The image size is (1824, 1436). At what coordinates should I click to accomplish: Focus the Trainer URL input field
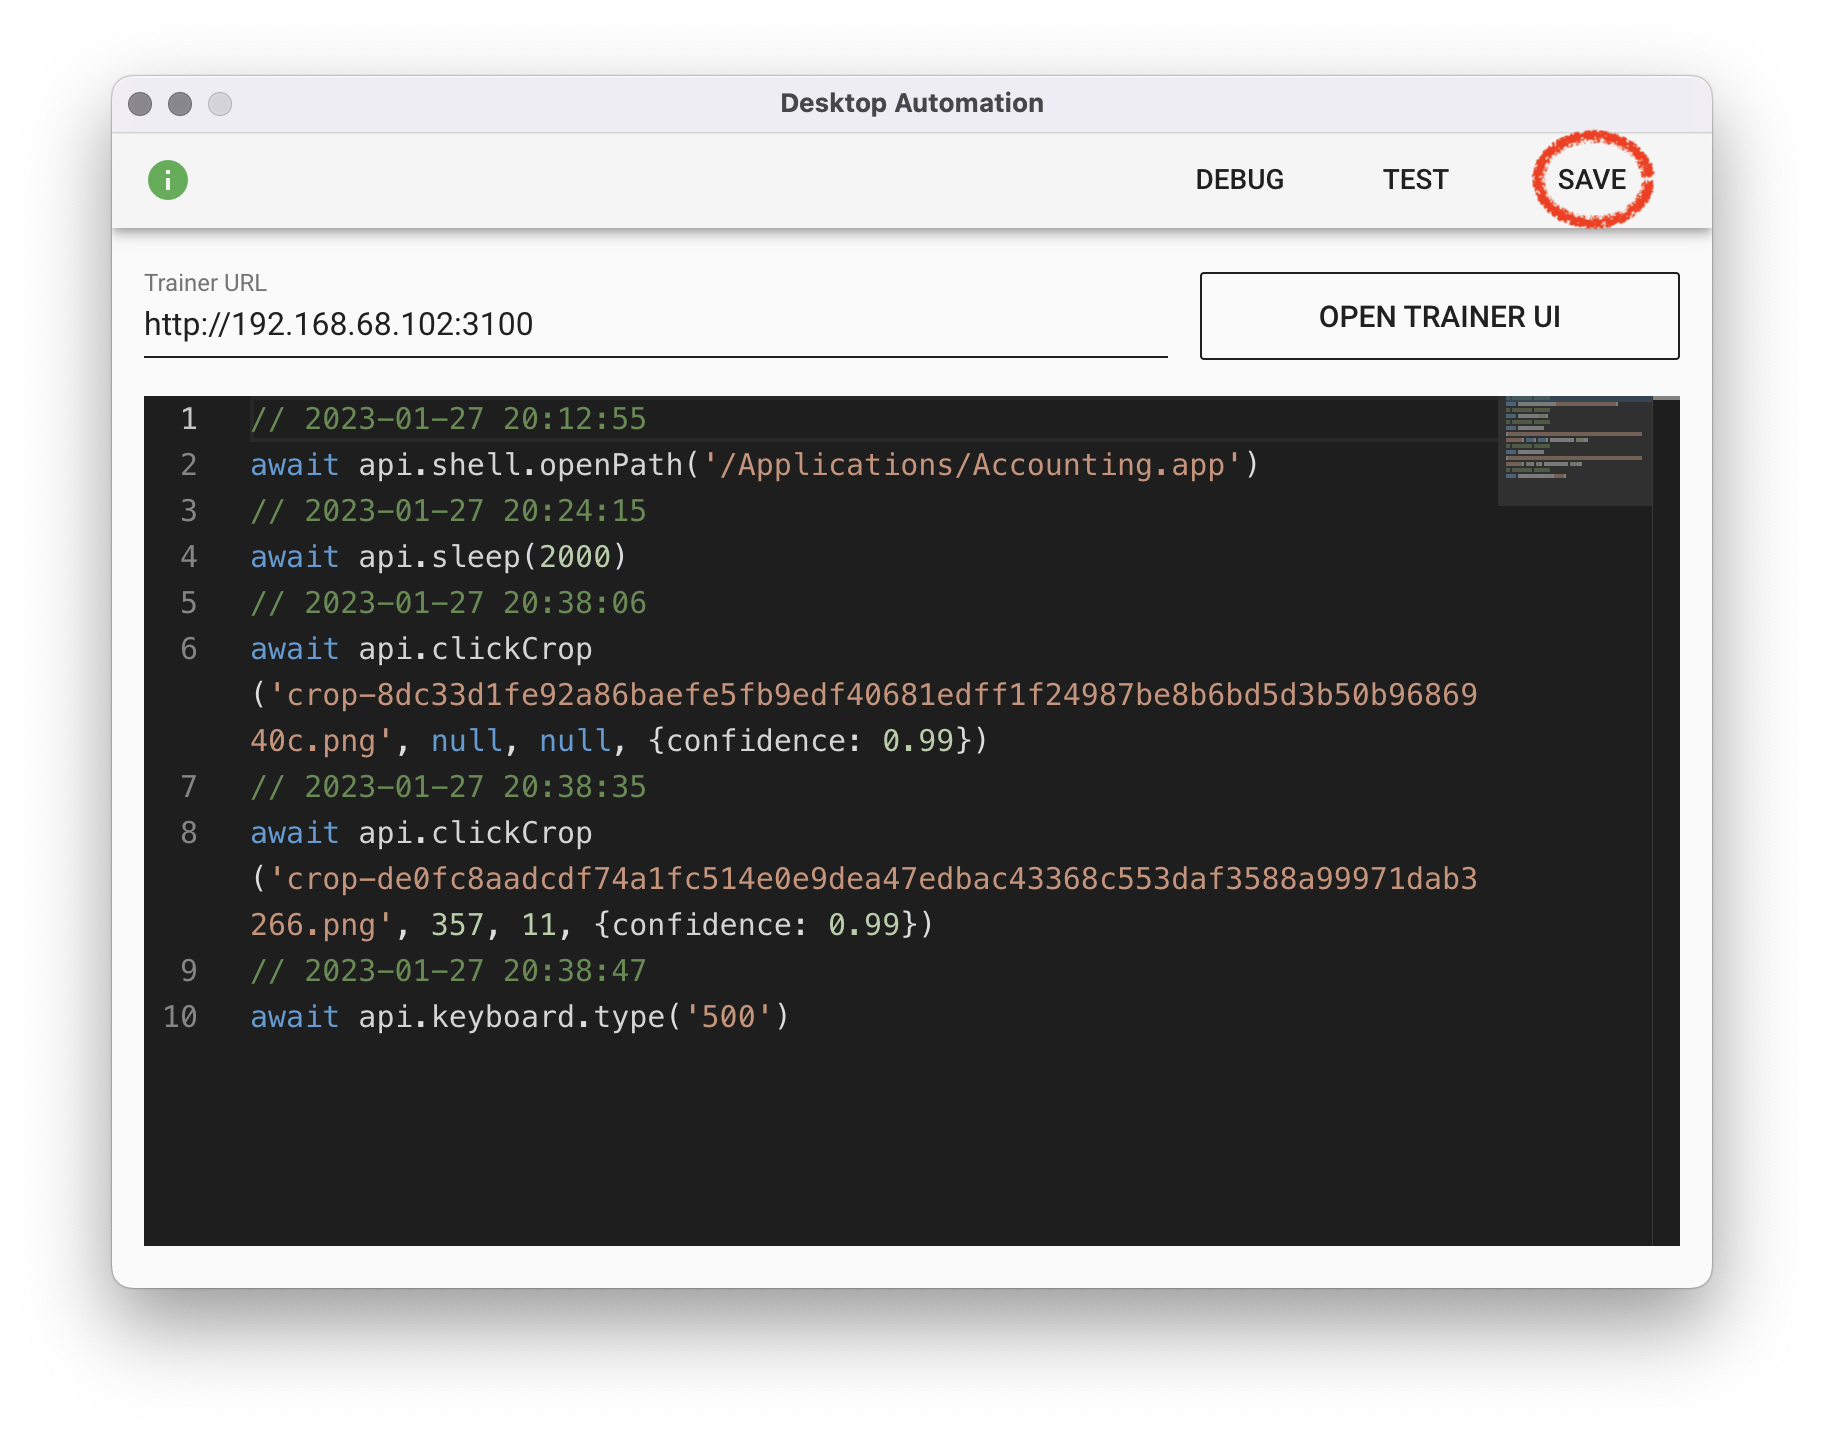(x=655, y=324)
